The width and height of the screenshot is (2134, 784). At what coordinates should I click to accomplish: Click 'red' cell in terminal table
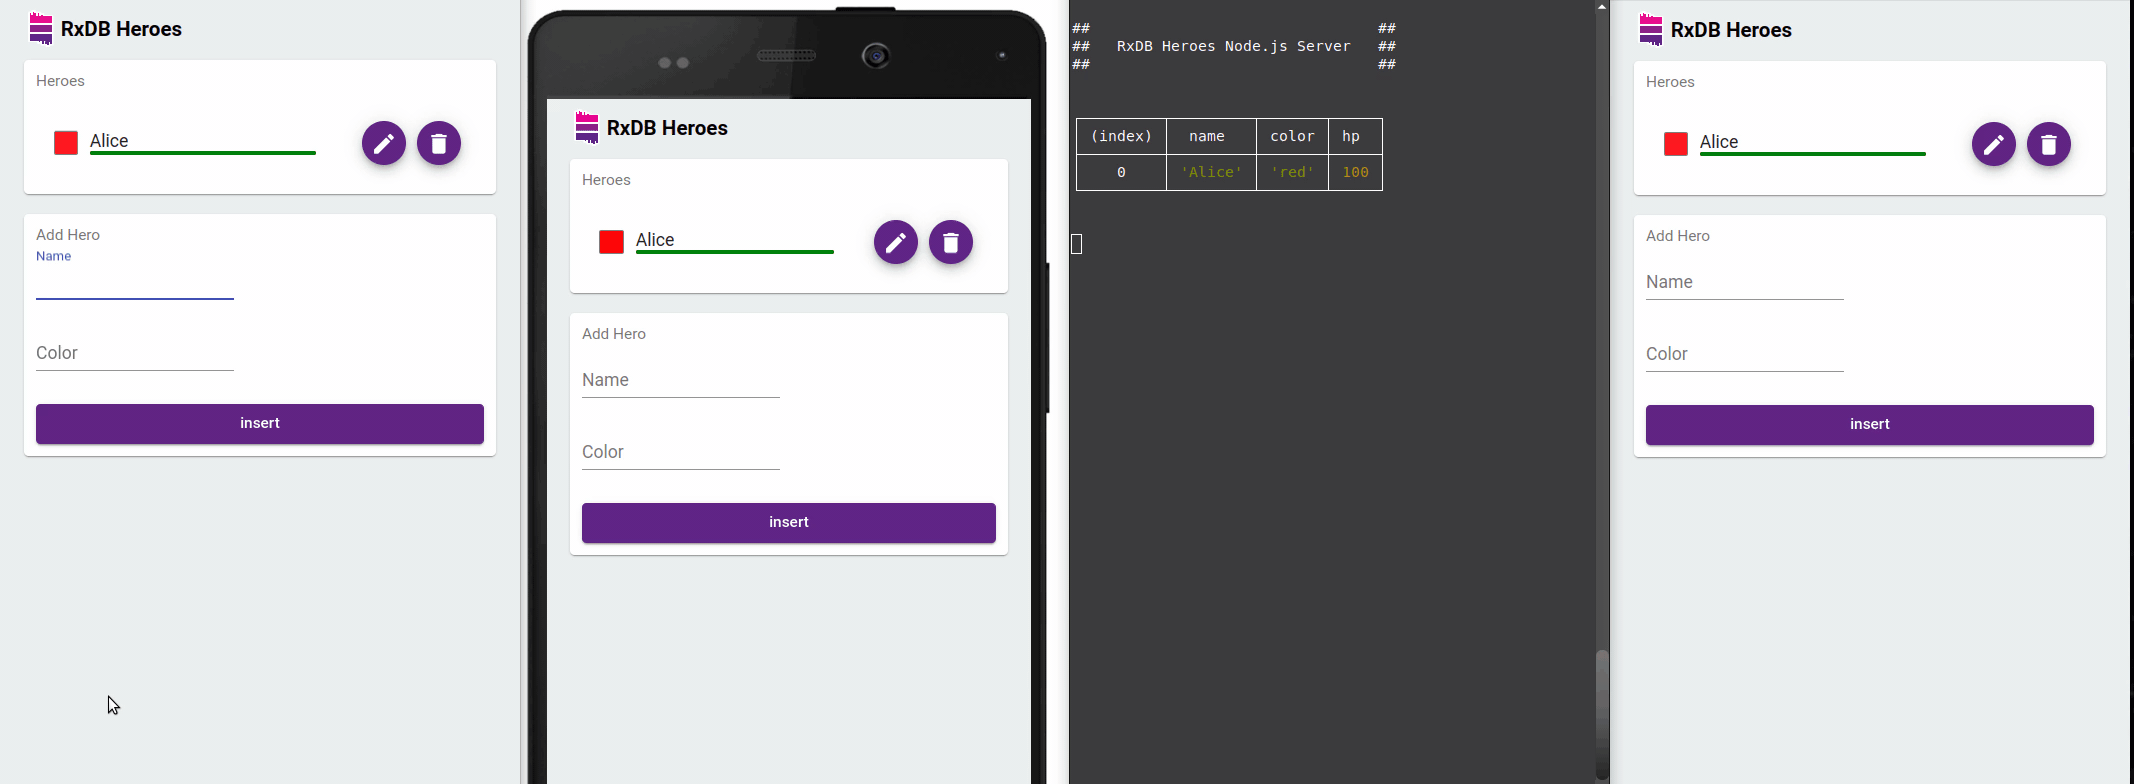pos(1292,172)
